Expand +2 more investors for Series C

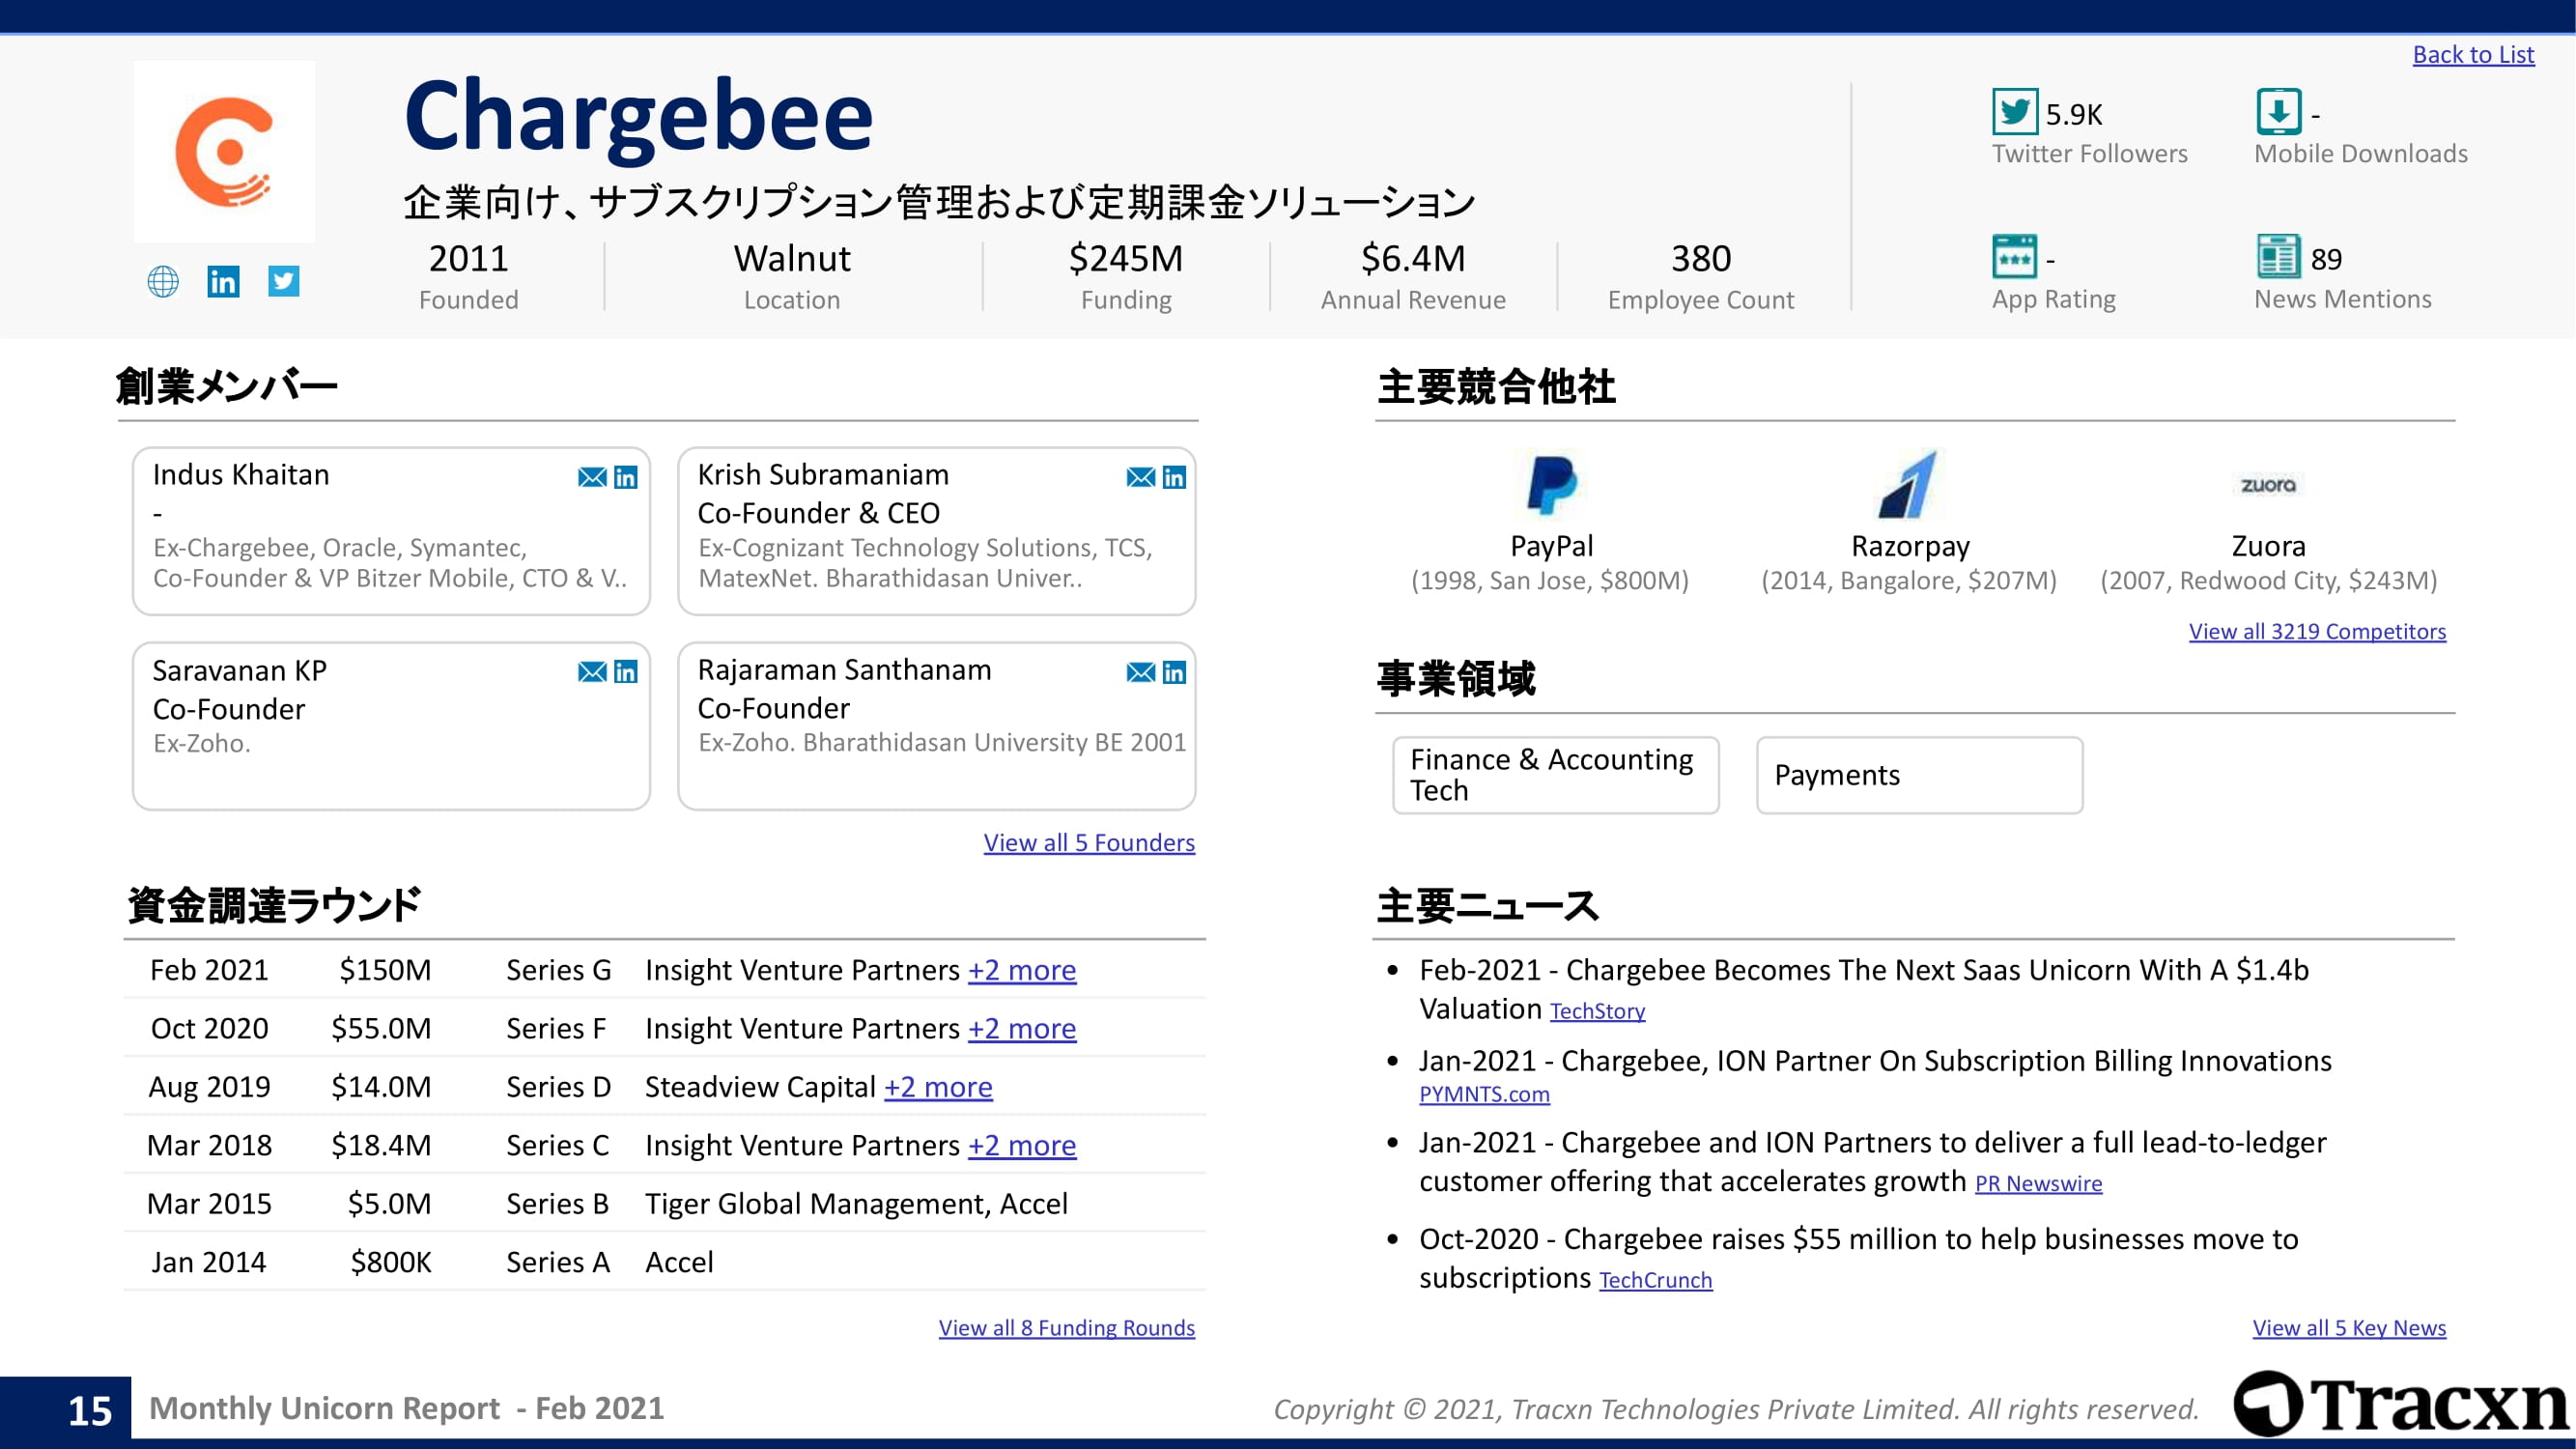coord(1021,1145)
